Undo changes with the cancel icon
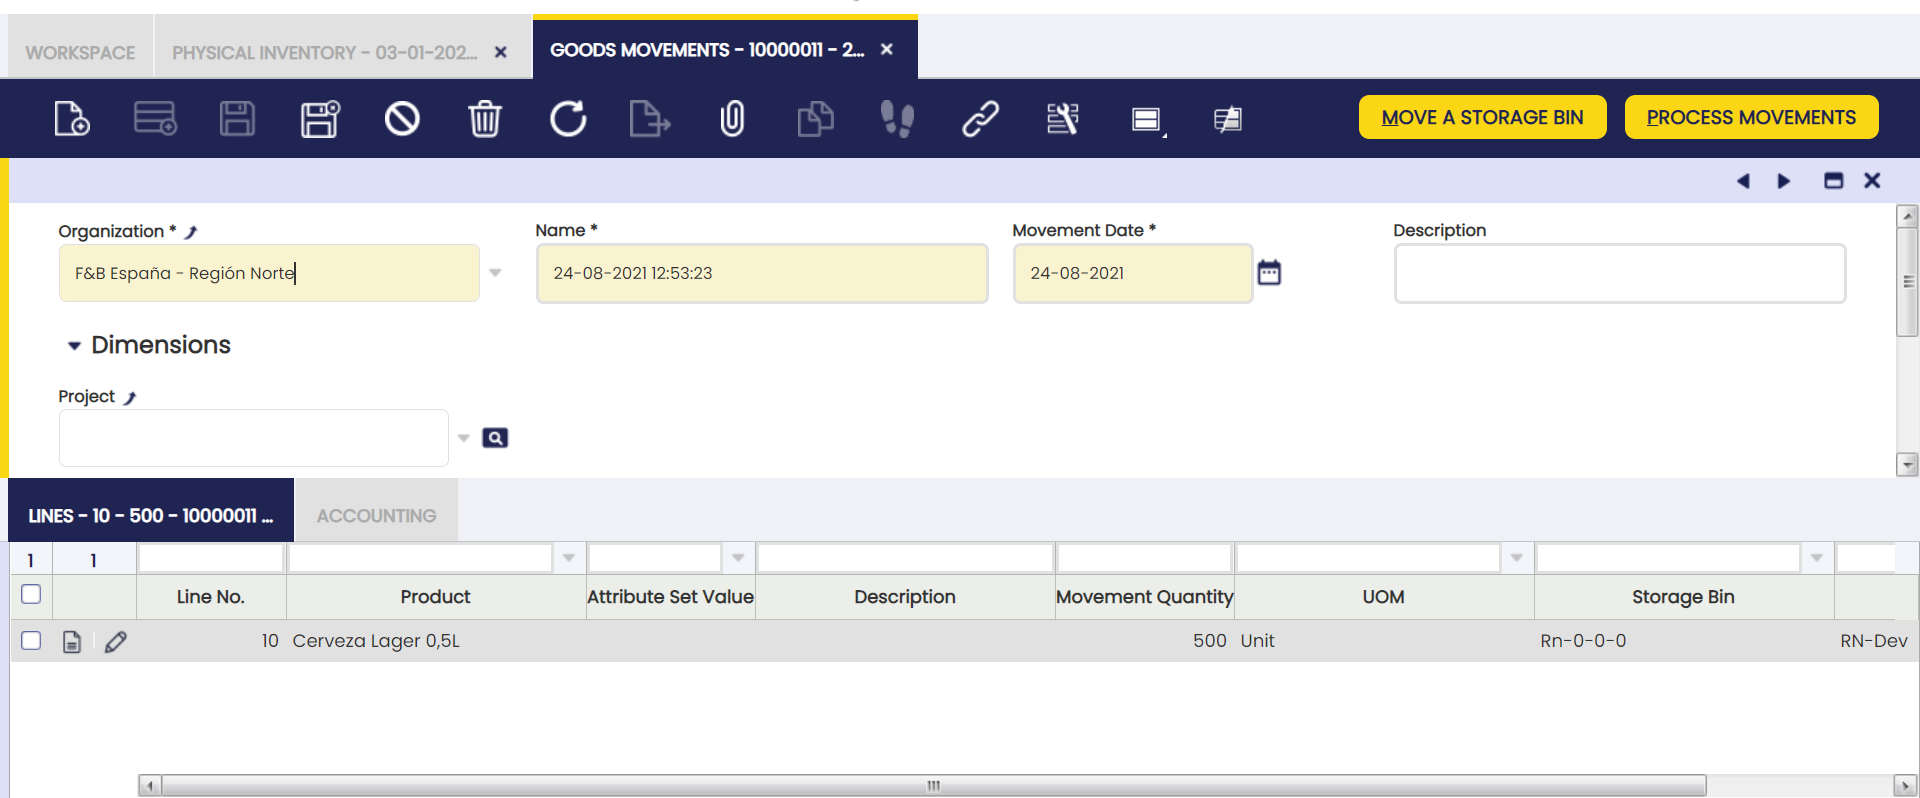 (x=402, y=119)
